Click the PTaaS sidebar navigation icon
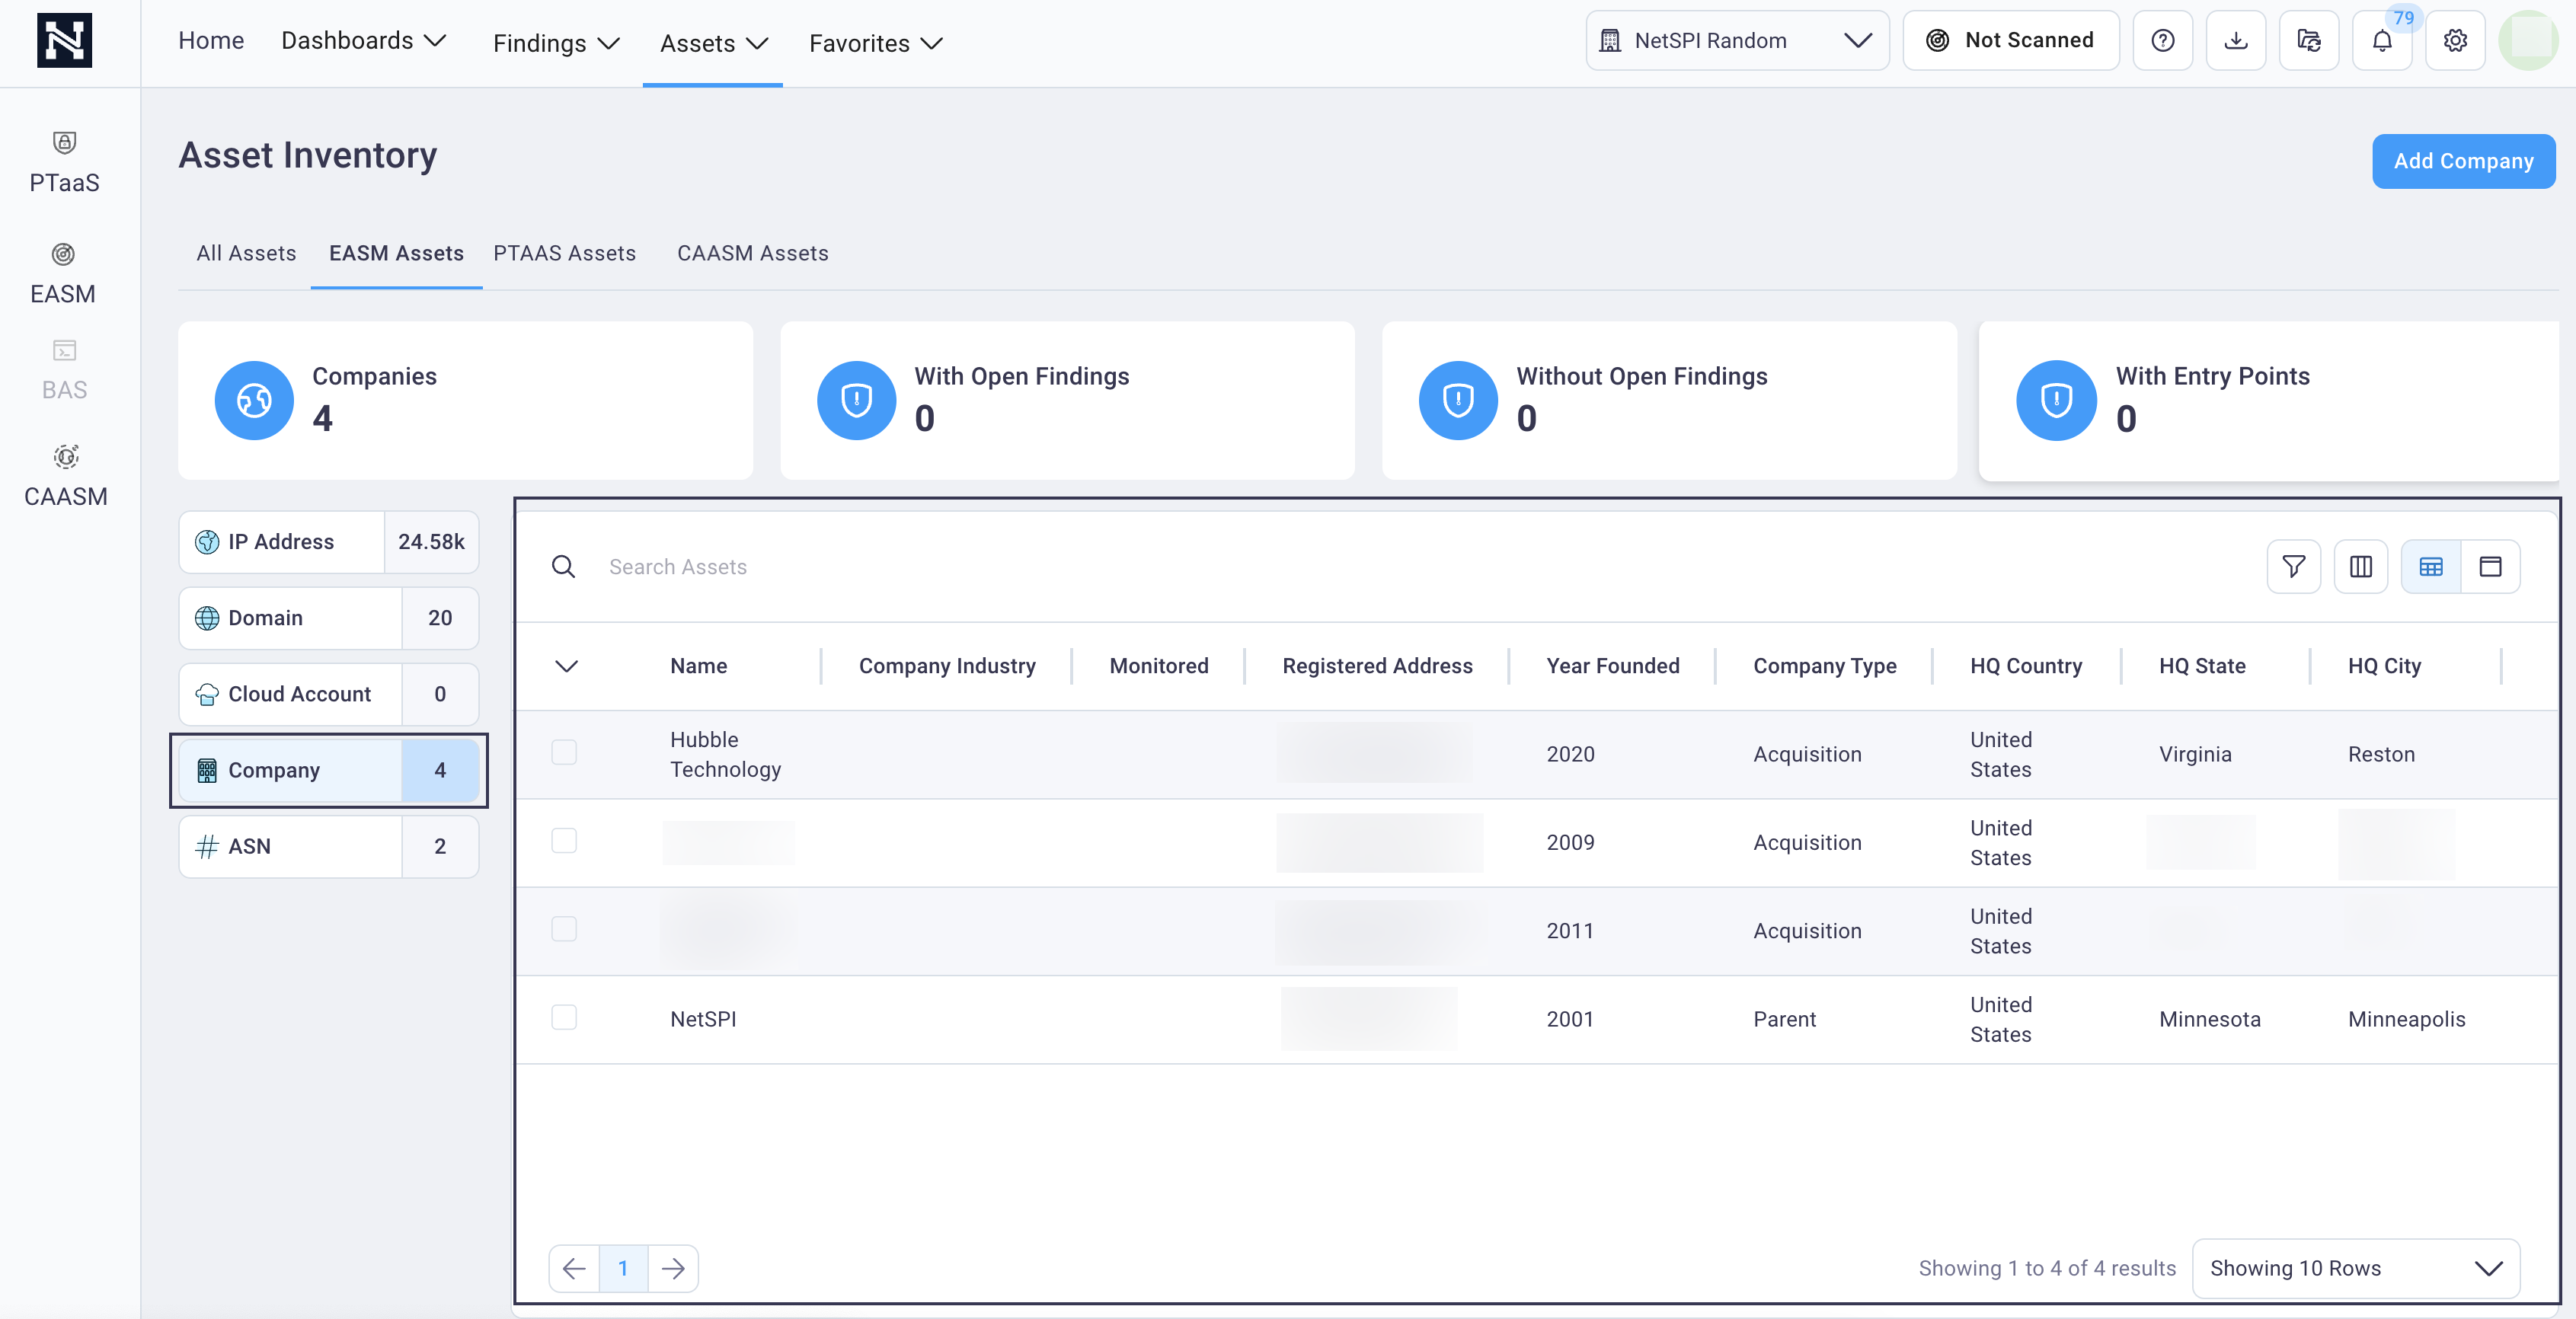2576x1319 pixels. click(x=66, y=143)
